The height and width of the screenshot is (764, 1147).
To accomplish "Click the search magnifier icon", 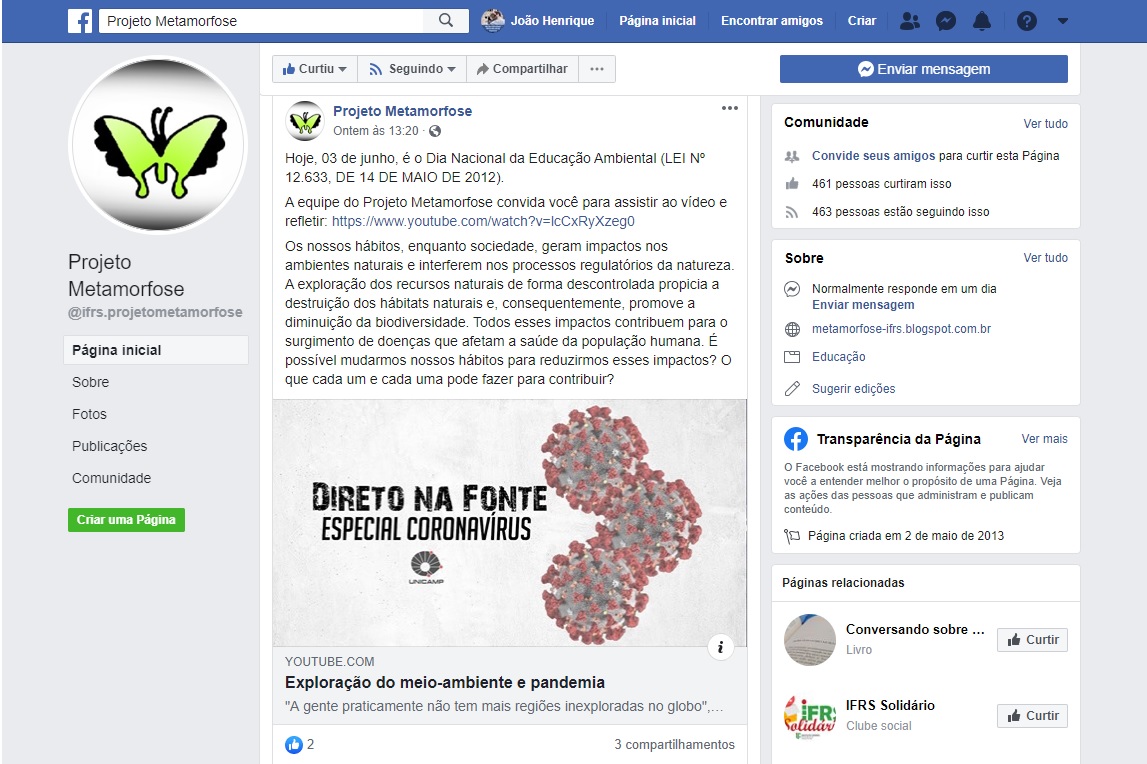I will [445, 20].
